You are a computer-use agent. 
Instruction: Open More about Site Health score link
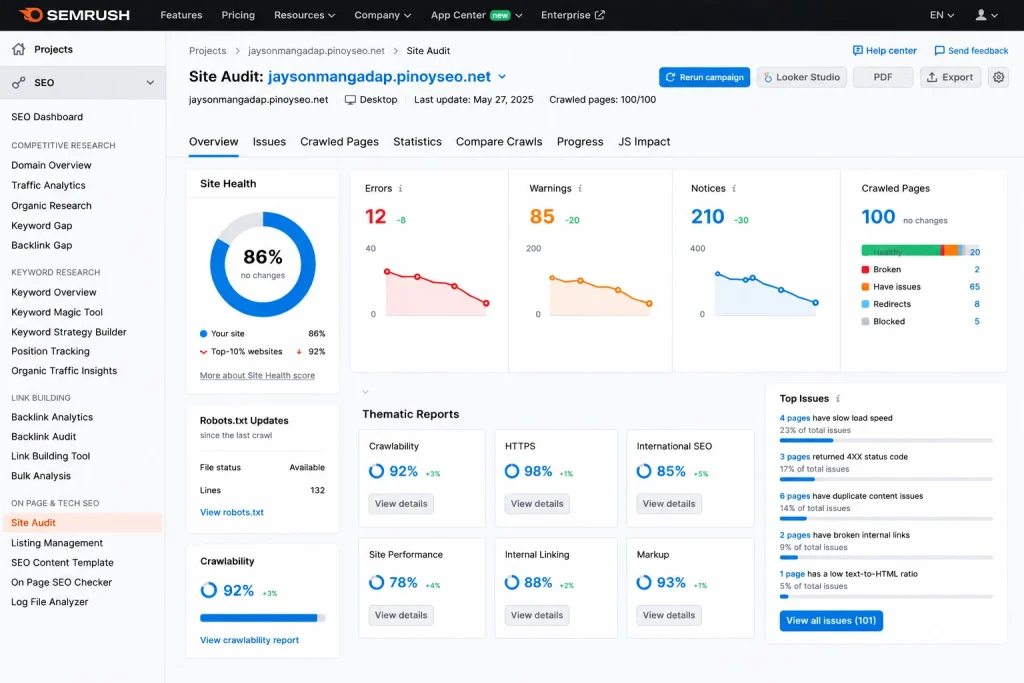(x=257, y=375)
